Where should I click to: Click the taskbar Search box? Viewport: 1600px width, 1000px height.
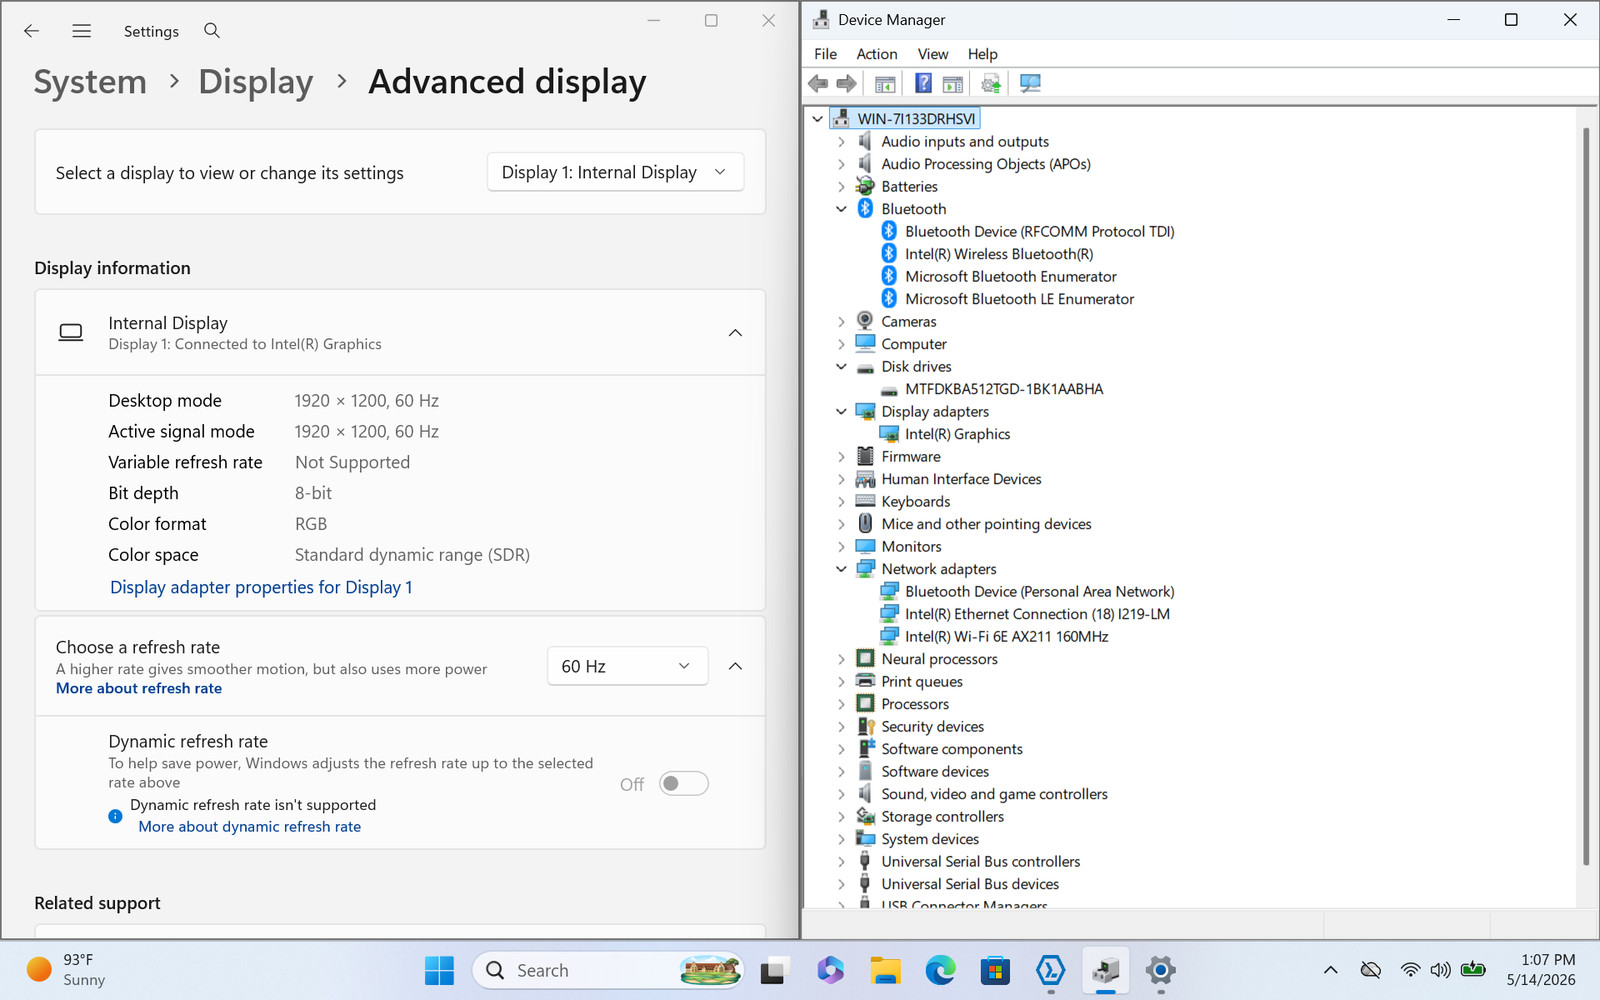click(x=608, y=970)
